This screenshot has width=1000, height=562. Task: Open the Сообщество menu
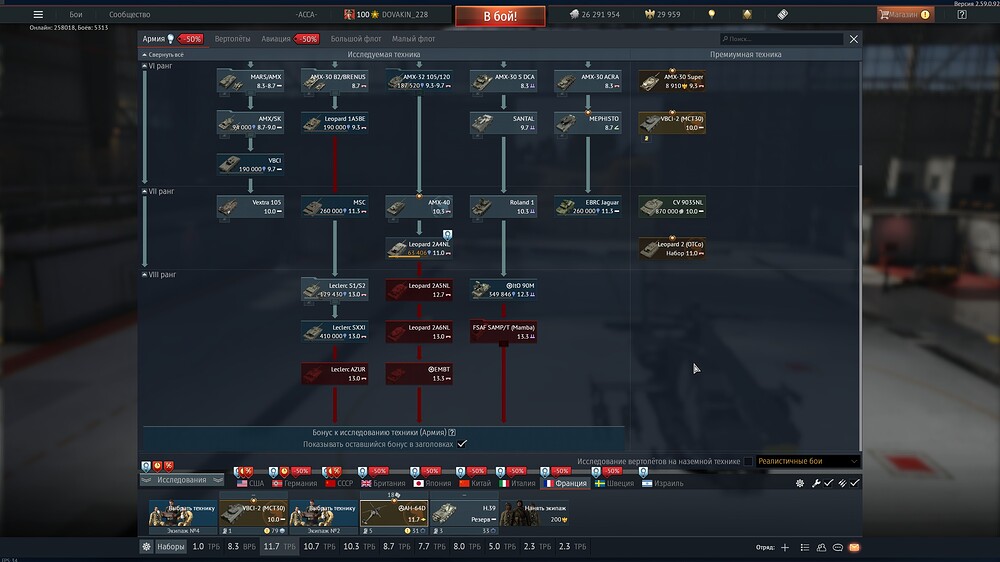tap(129, 14)
